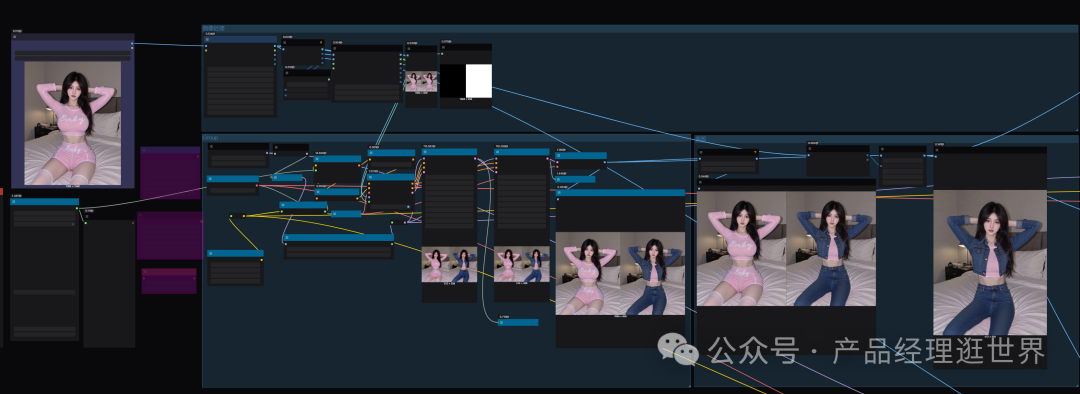Select the small twin-portrait preview in top group
The height and width of the screenshot is (394, 1080).
[422, 81]
